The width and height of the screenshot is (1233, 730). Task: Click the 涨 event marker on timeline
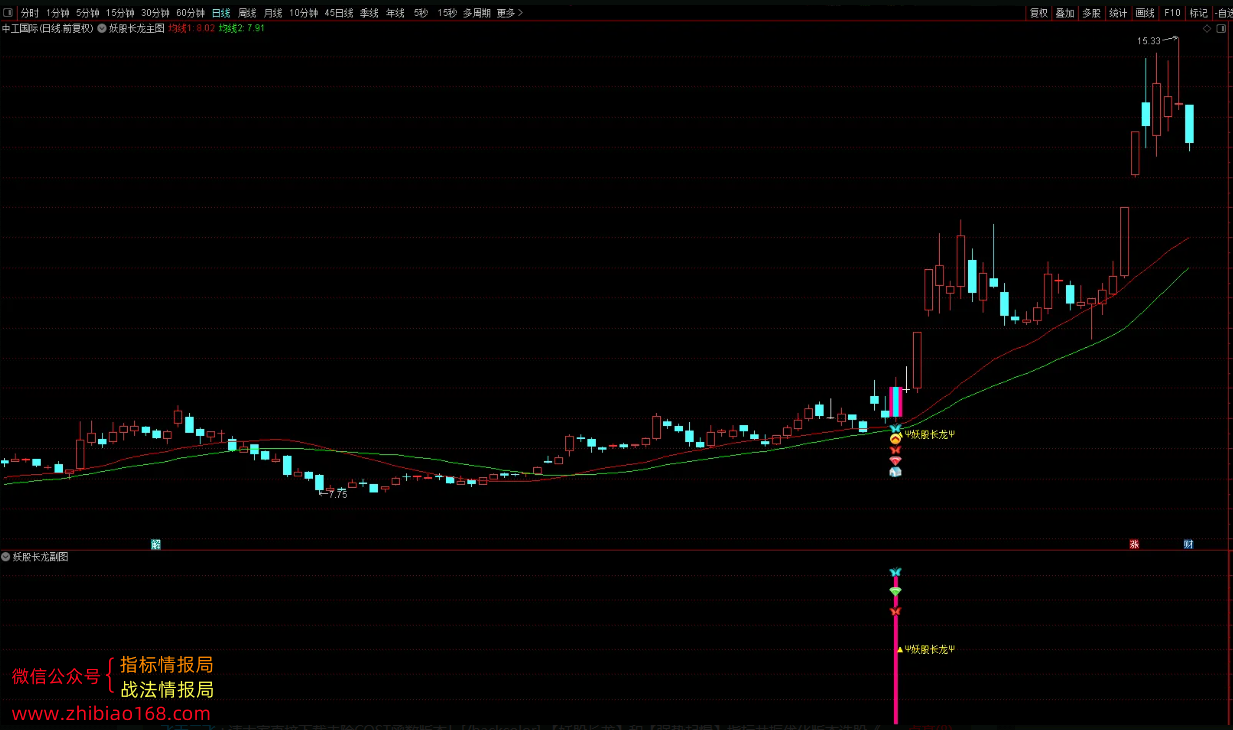(1134, 544)
